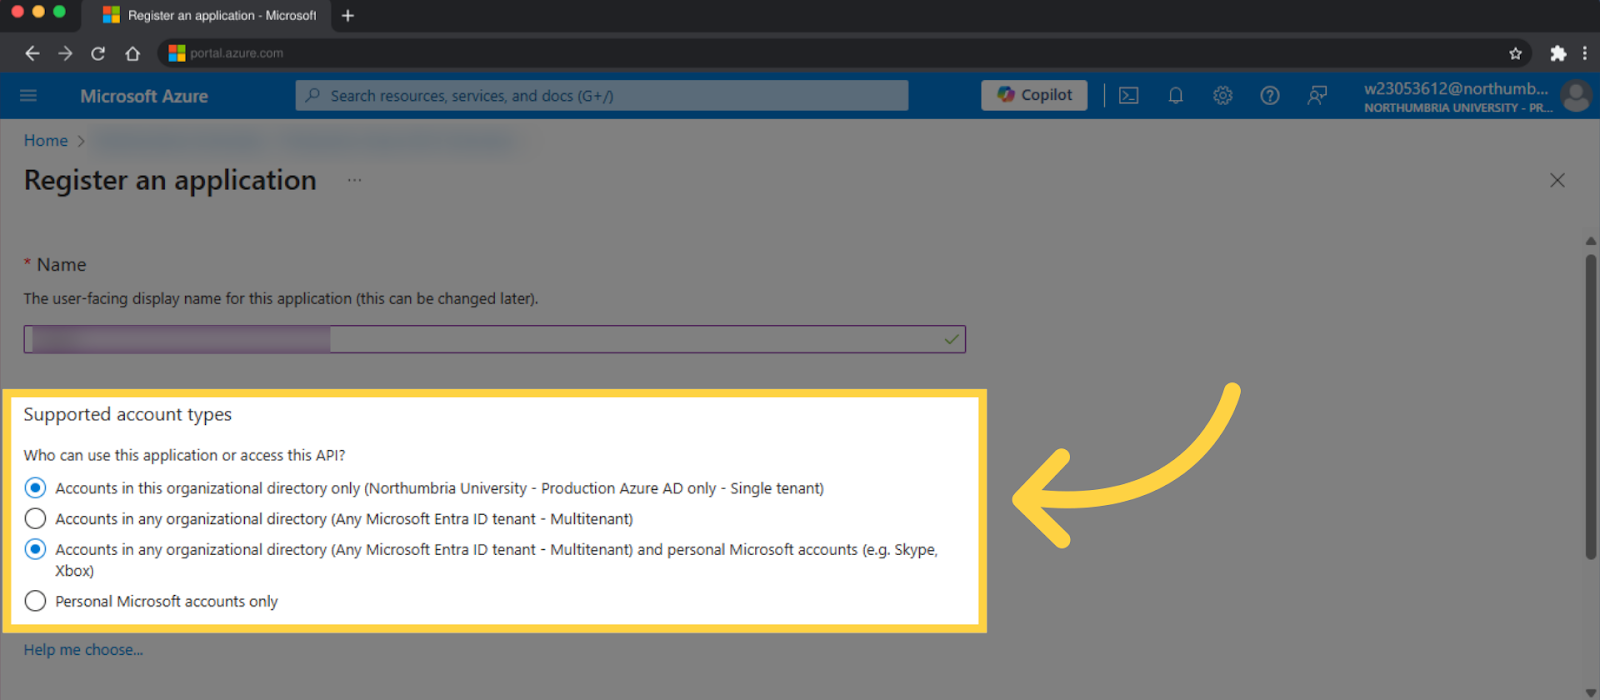The height and width of the screenshot is (700, 1600).
Task: Bookmark this page with the star icon
Action: [x=1515, y=53]
